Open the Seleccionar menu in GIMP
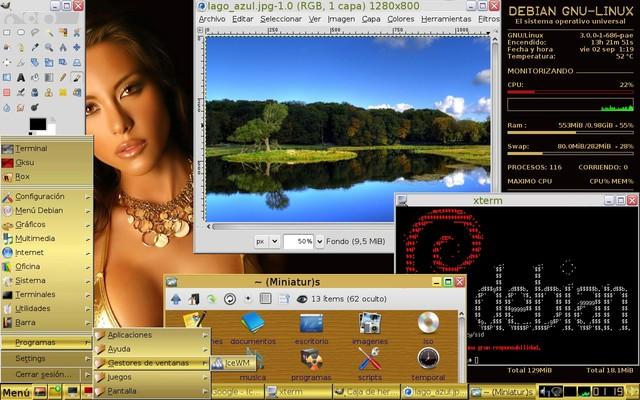Viewport: 640px width, 400px height. point(281,19)
